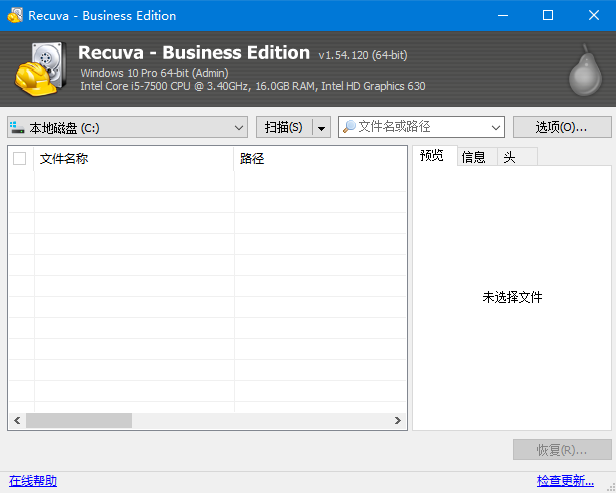Viewport: 616px width, 493px height.
Task: Close the Recuva window
Action: [x=594, y=15]
